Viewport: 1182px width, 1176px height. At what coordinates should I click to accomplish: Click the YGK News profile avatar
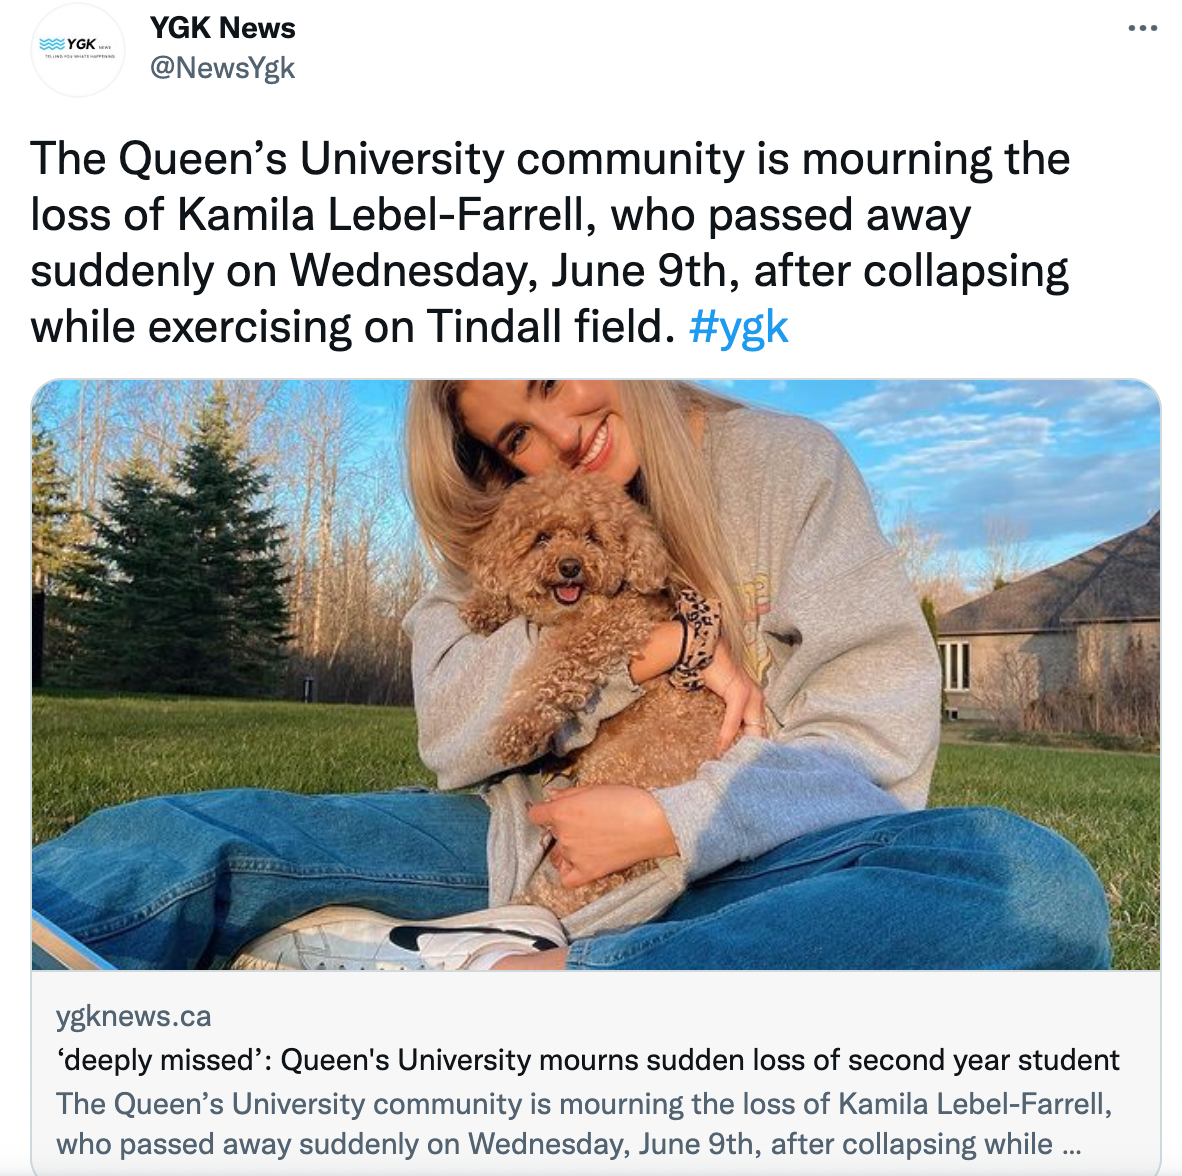click(x=78, y=50)
